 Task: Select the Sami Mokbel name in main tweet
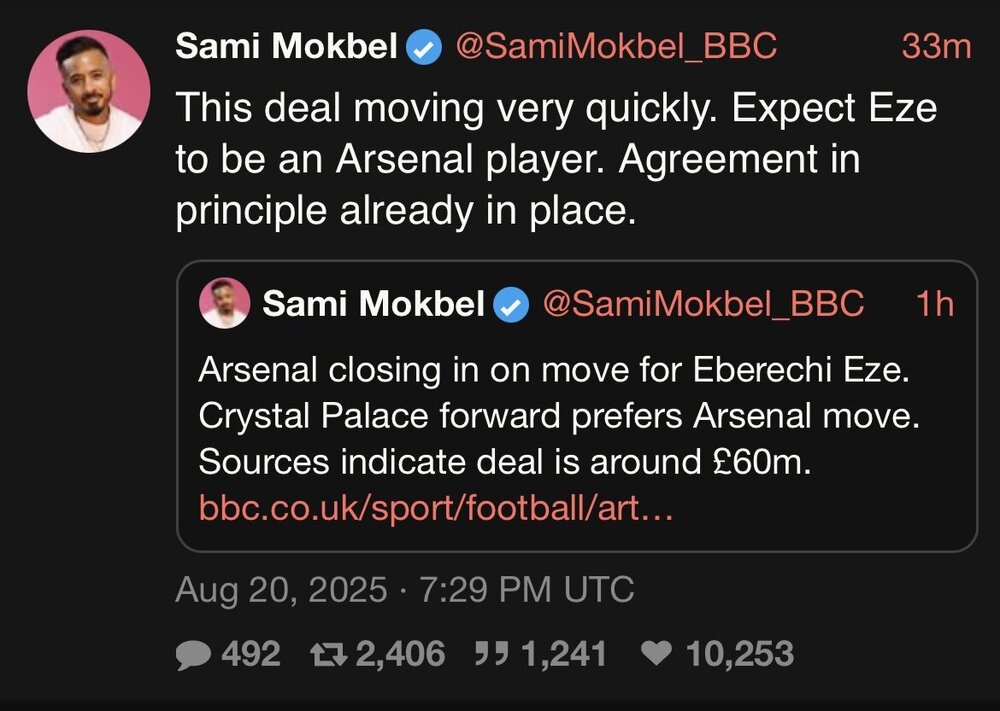(x=287, y=47)
